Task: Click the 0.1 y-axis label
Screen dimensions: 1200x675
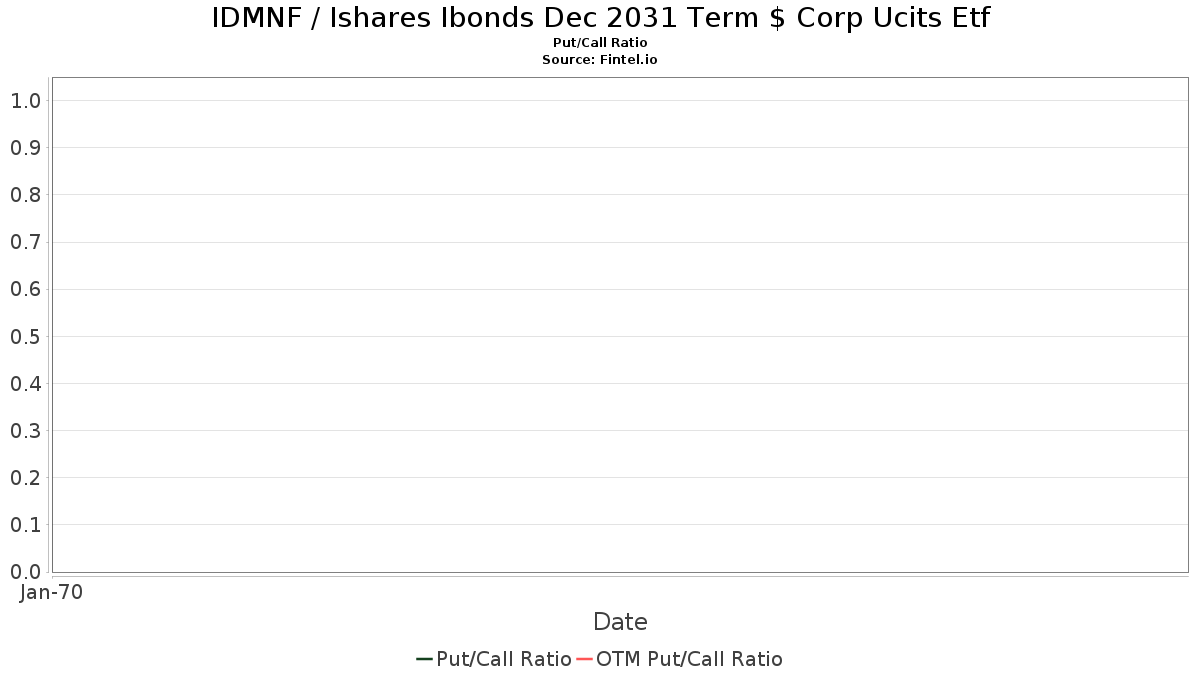Action: coord(25,525)
